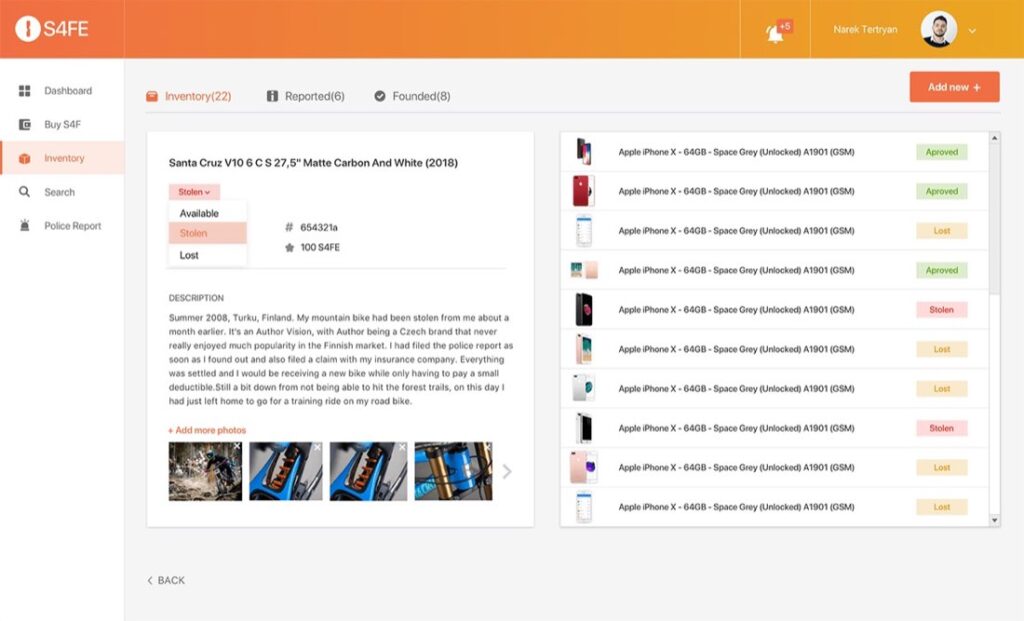The width and height of the screenshot is (1024, 621).
Task: Select Inventory in the left sidebar
Action: [62, 158]
